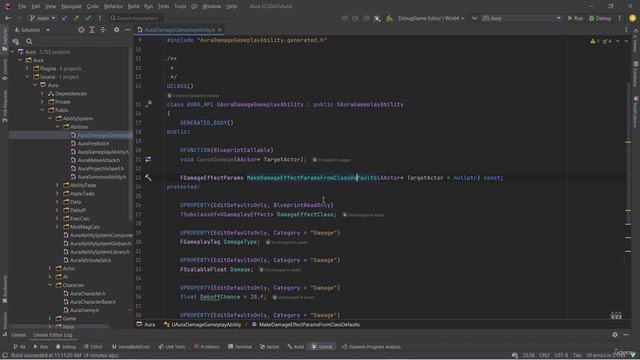This screenshot has height=360, width=640.
Task: Open the NuGet tool window
Action: pyautogui.click(x=269, y=347)
